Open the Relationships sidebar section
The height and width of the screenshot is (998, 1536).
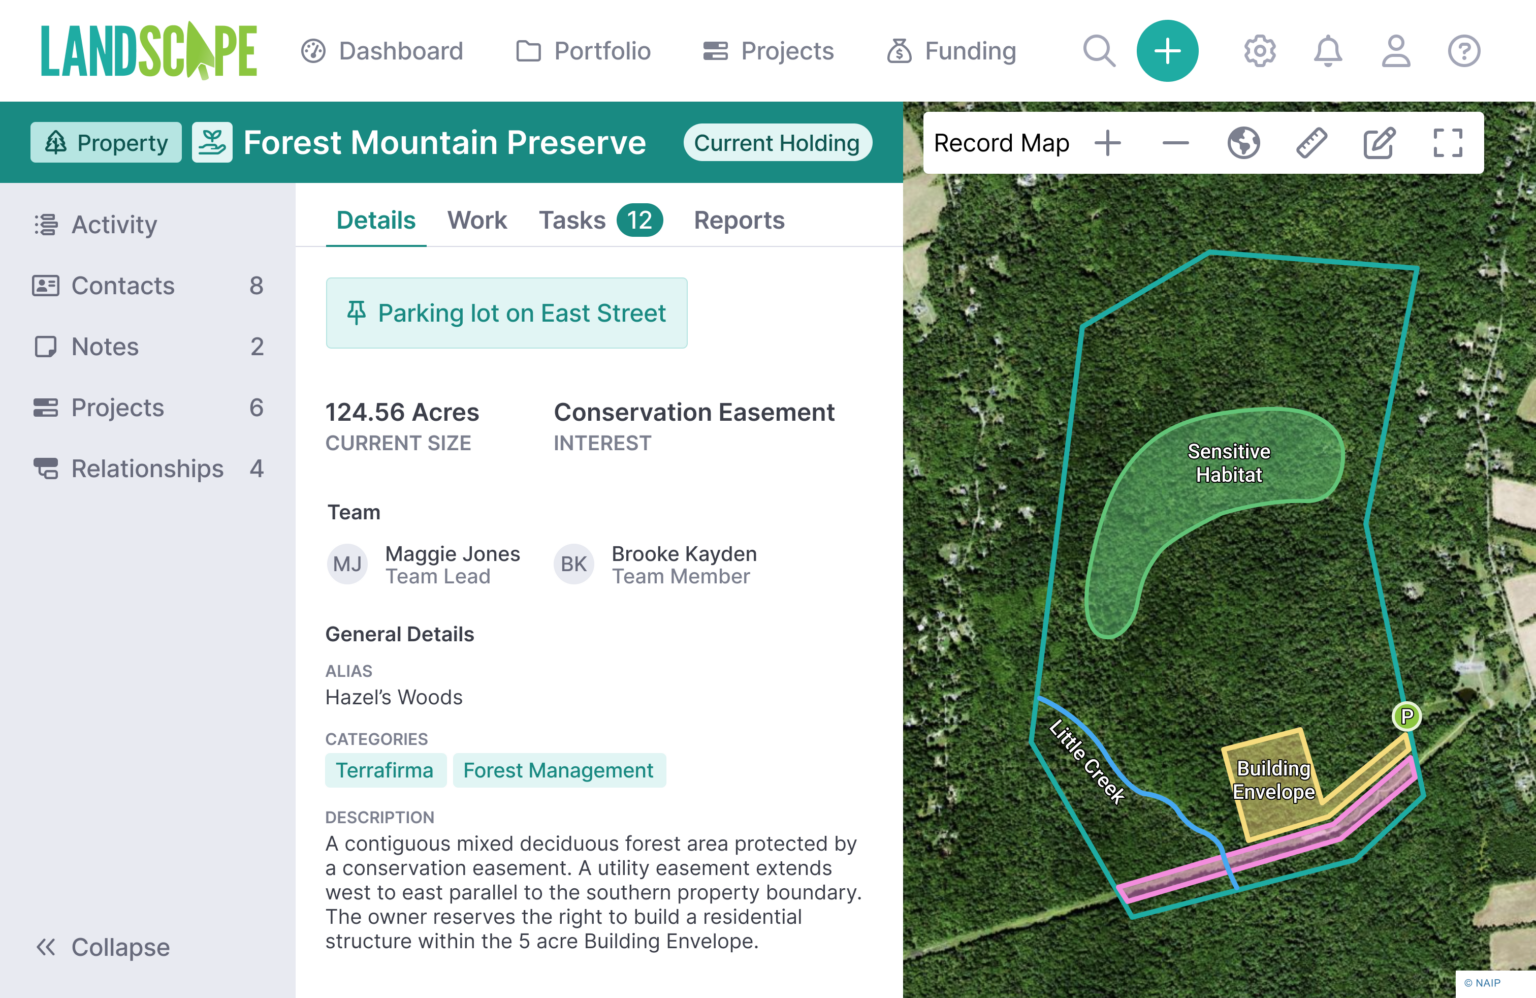point(147,468)
